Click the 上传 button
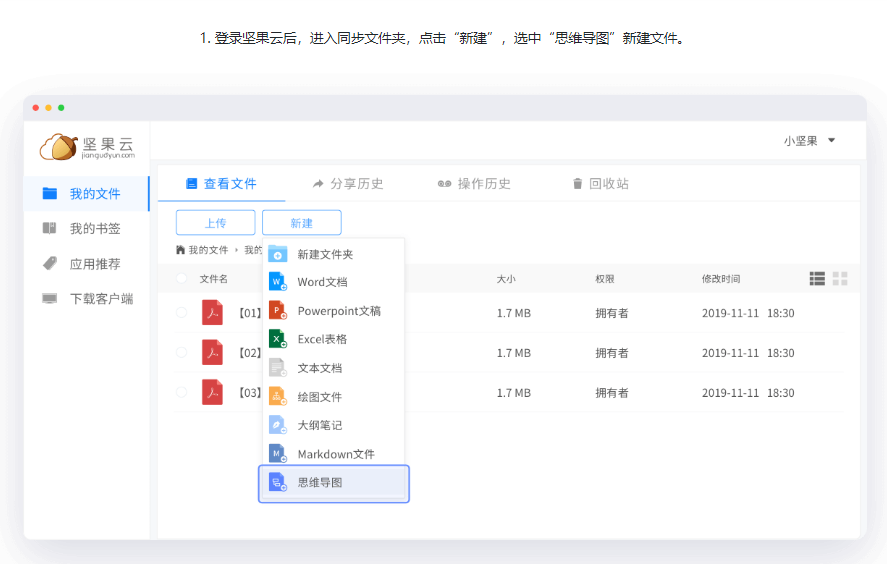887x564 pixels. pyautogui.click(x=216, y=222)
